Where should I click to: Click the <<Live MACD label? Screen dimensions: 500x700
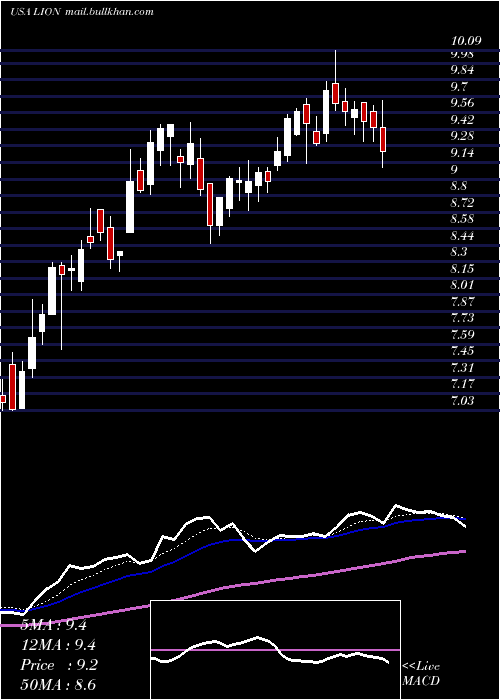[x=421, y=673]
